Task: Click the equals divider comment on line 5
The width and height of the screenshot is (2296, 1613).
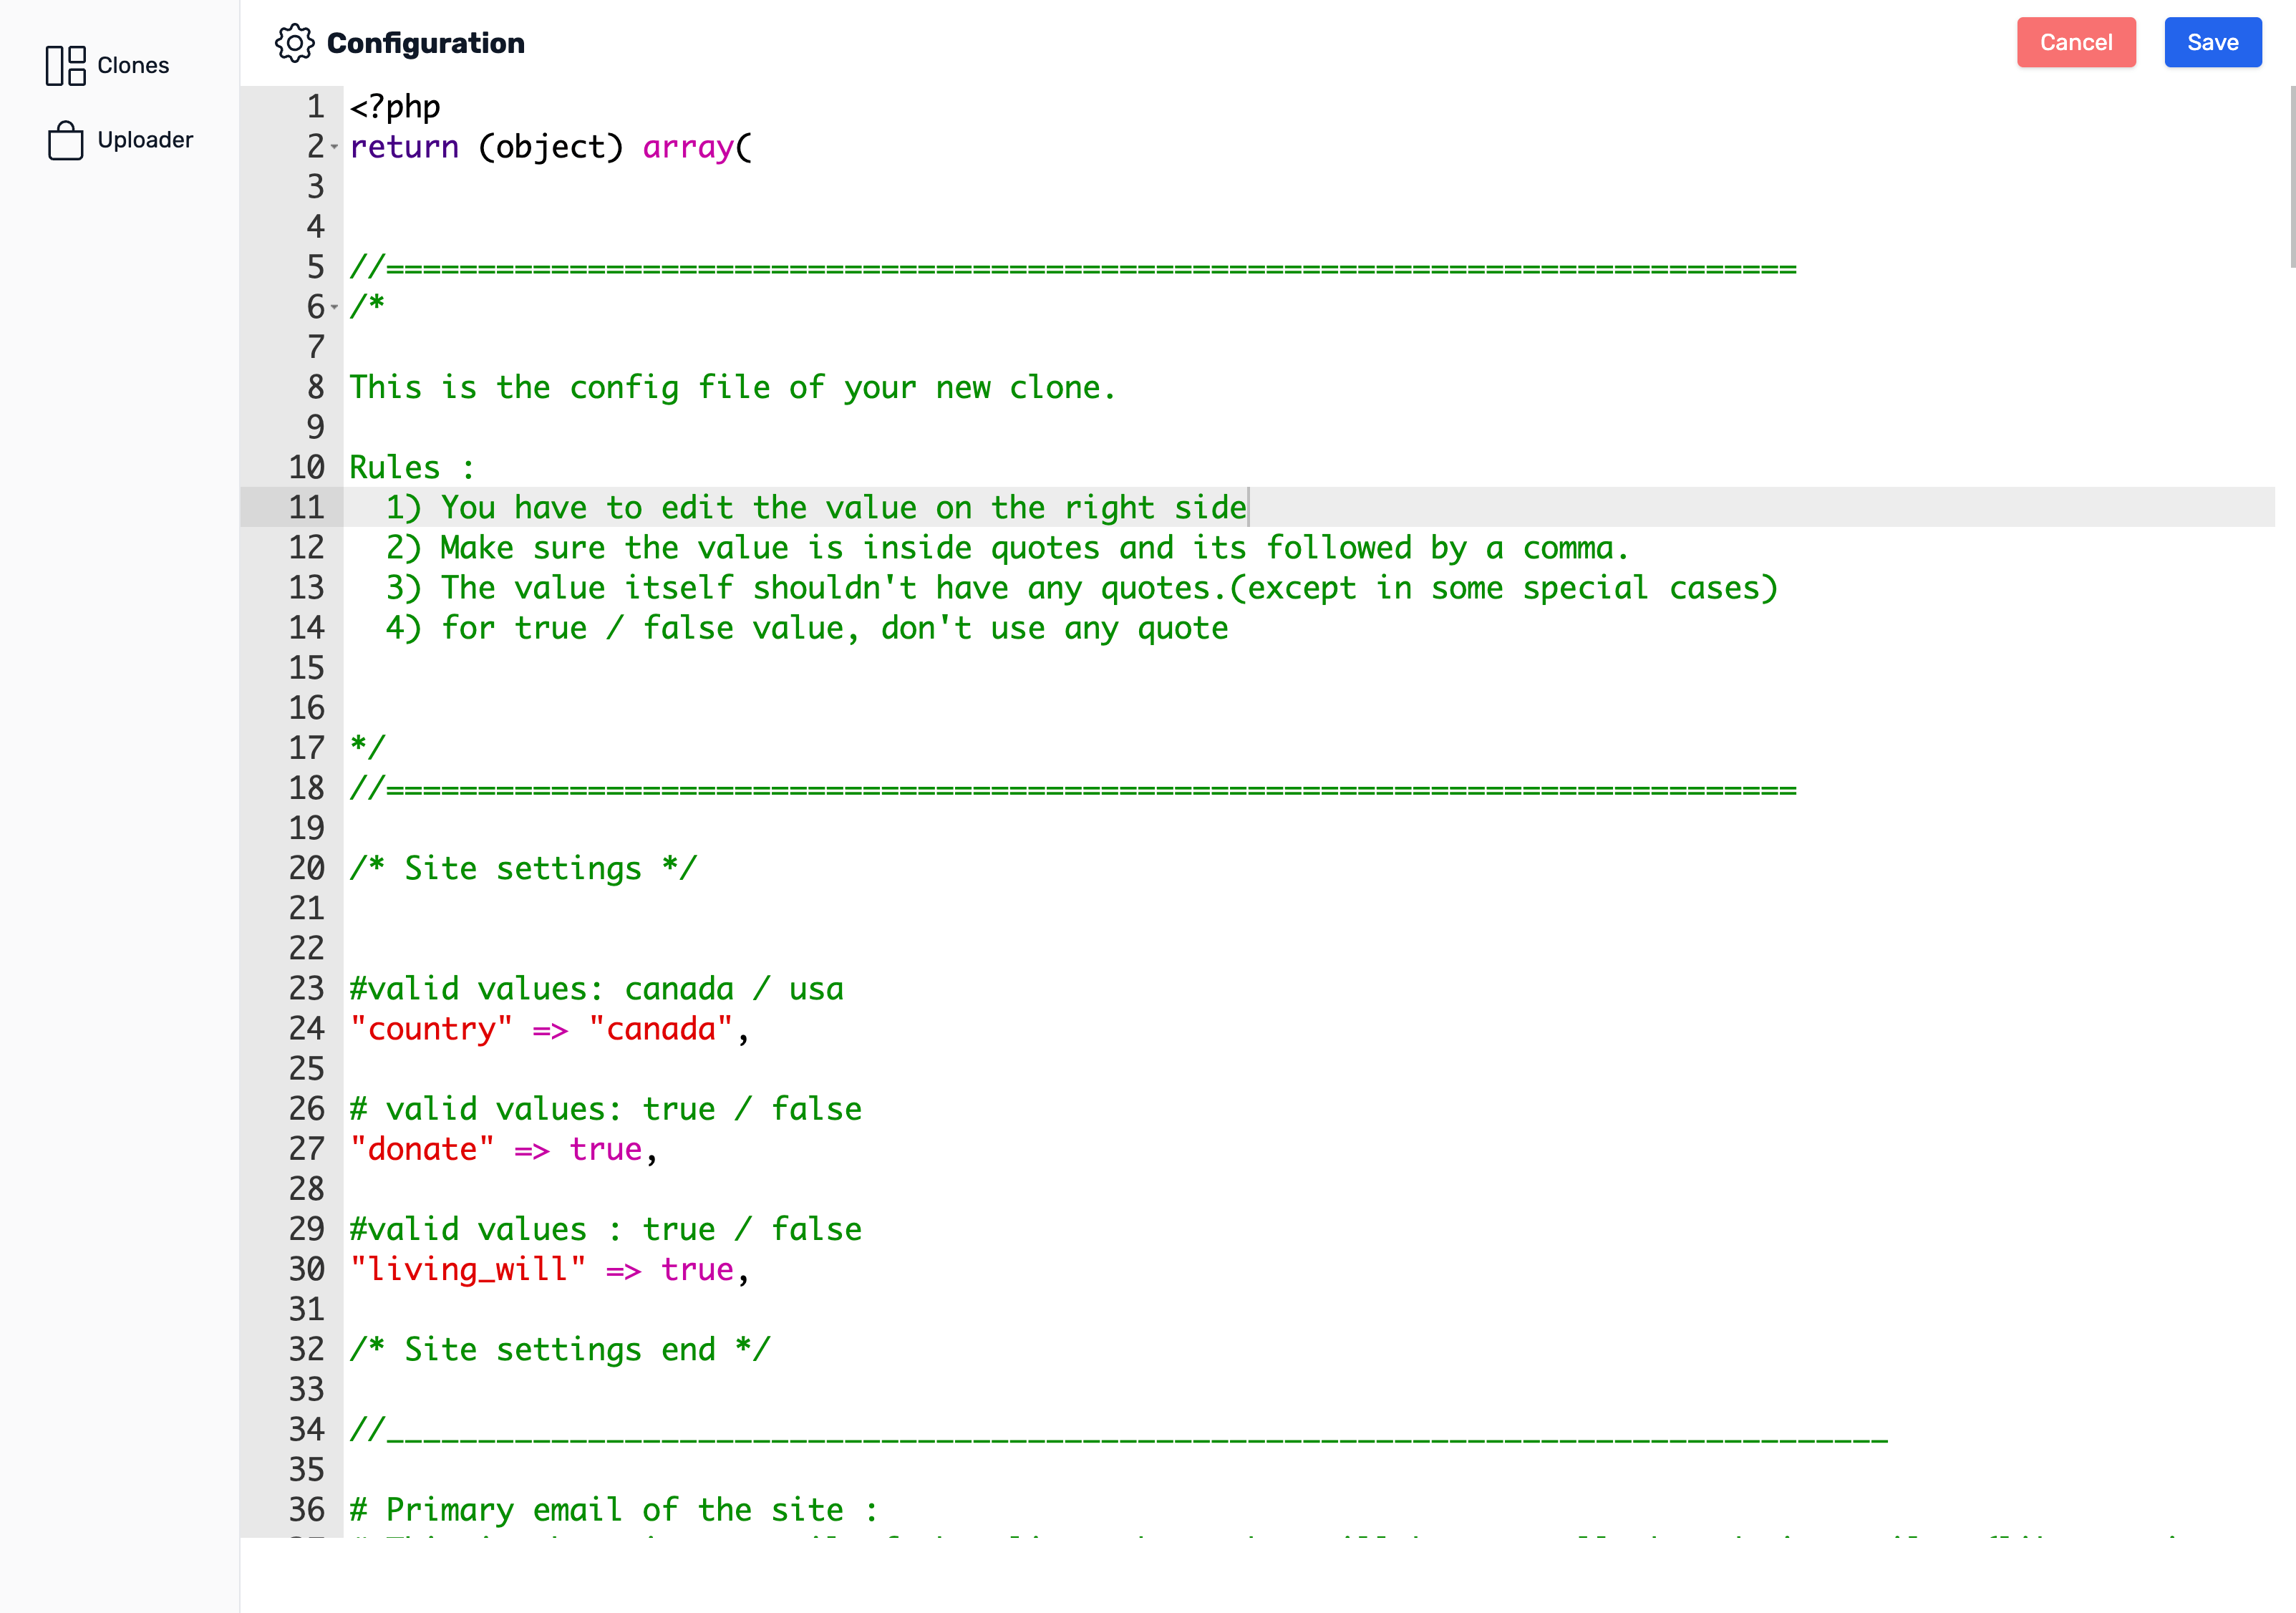Action: (1073, 267)
